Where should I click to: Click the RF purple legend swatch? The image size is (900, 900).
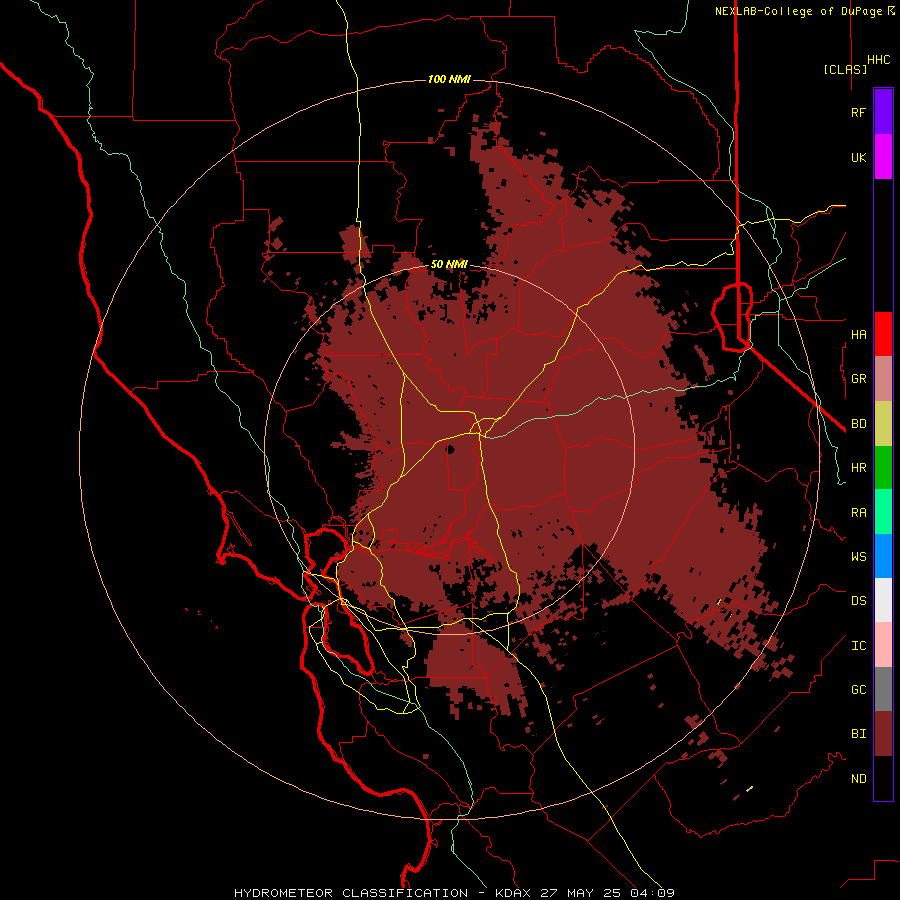click(x=883, y=112)
